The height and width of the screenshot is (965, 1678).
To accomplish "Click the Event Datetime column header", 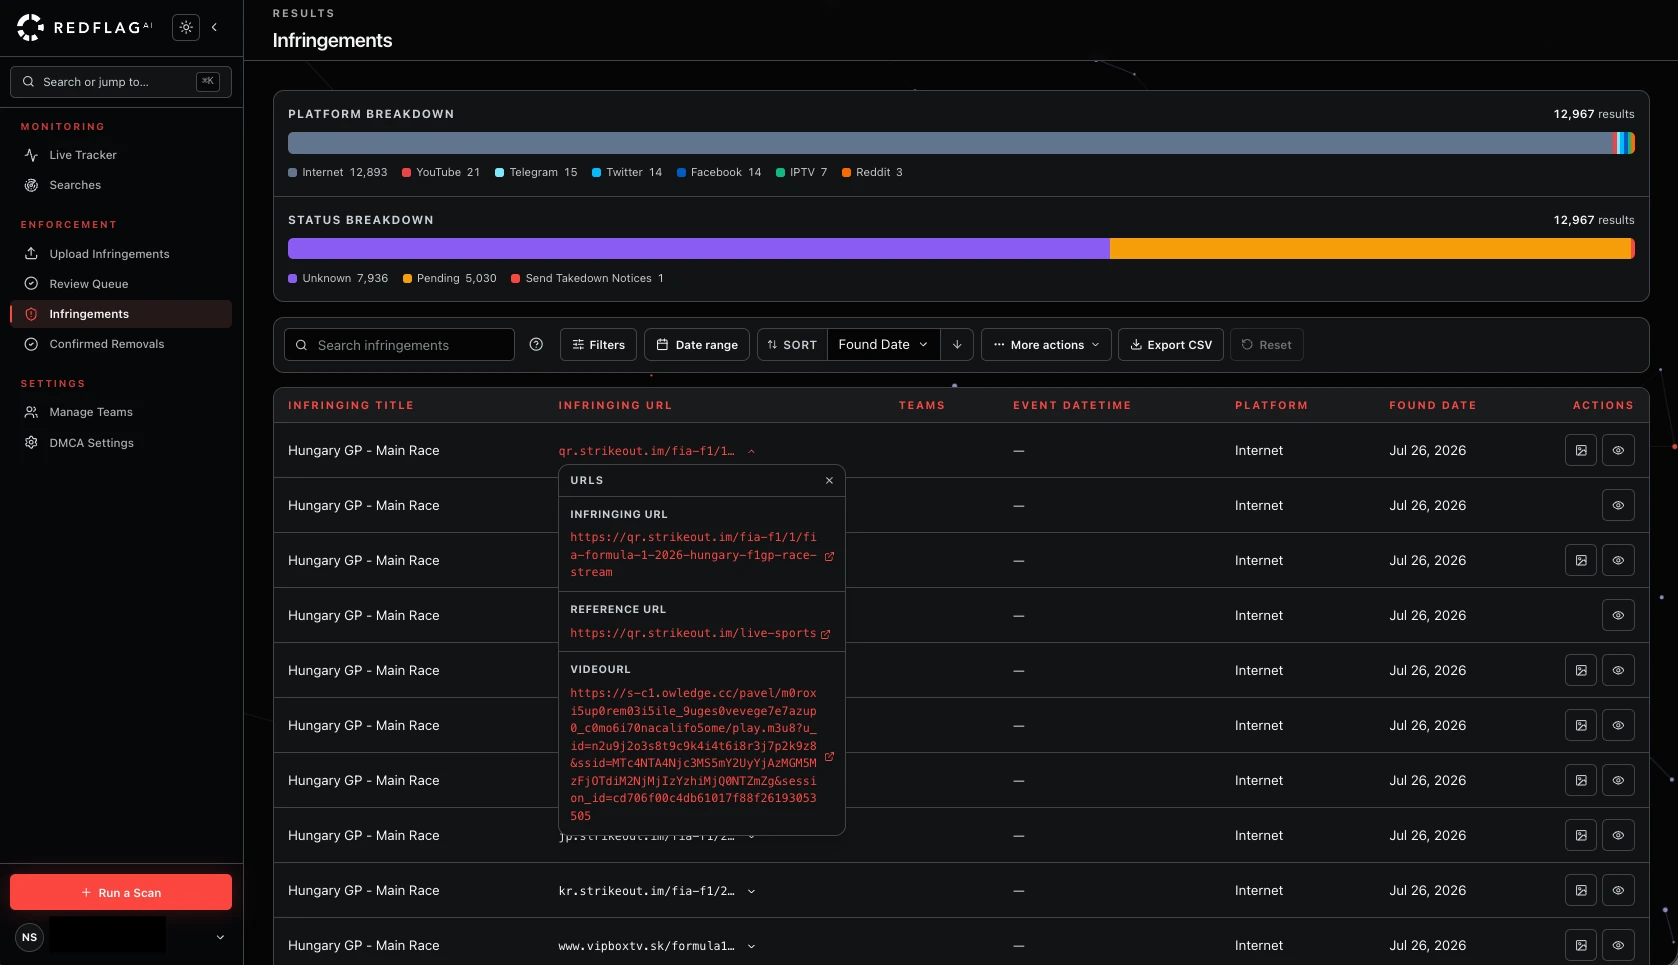I will point(1072,406).
